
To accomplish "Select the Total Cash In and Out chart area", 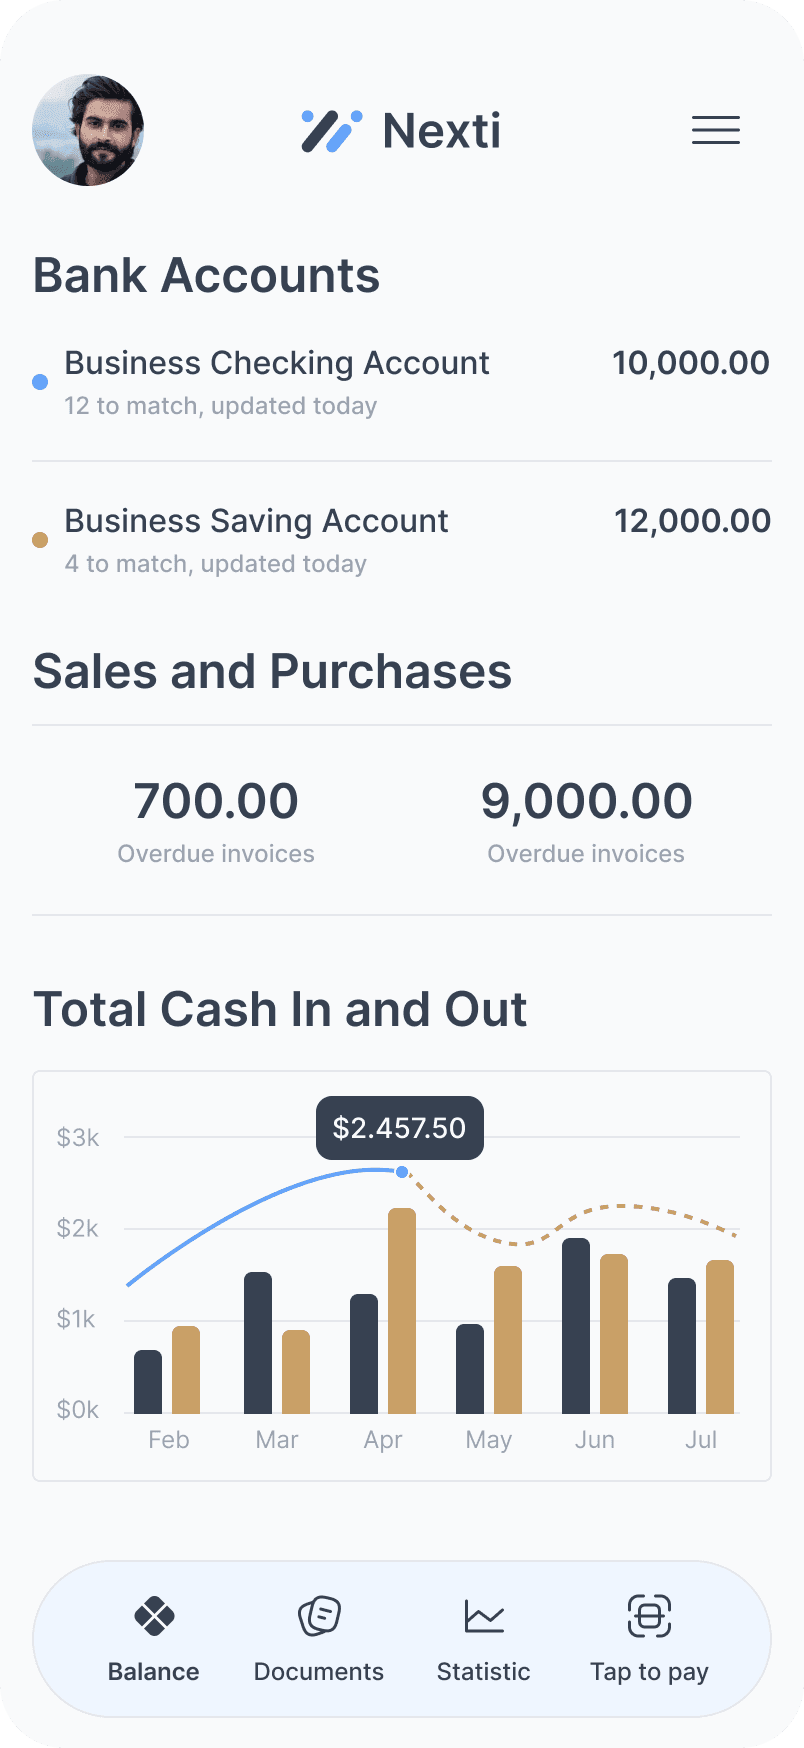I will tap(402, 1270).
